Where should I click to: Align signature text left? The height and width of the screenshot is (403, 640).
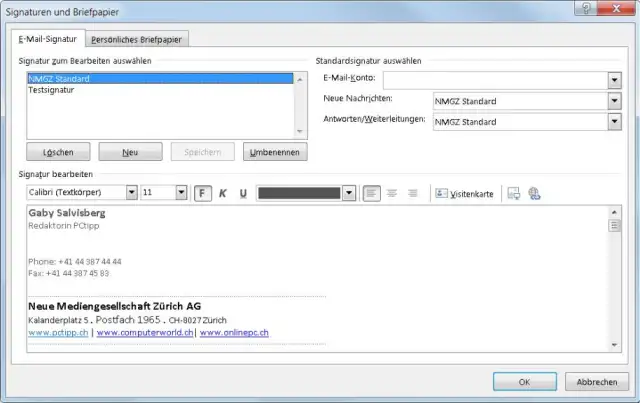pyautogui.click(x=371, y=193)
